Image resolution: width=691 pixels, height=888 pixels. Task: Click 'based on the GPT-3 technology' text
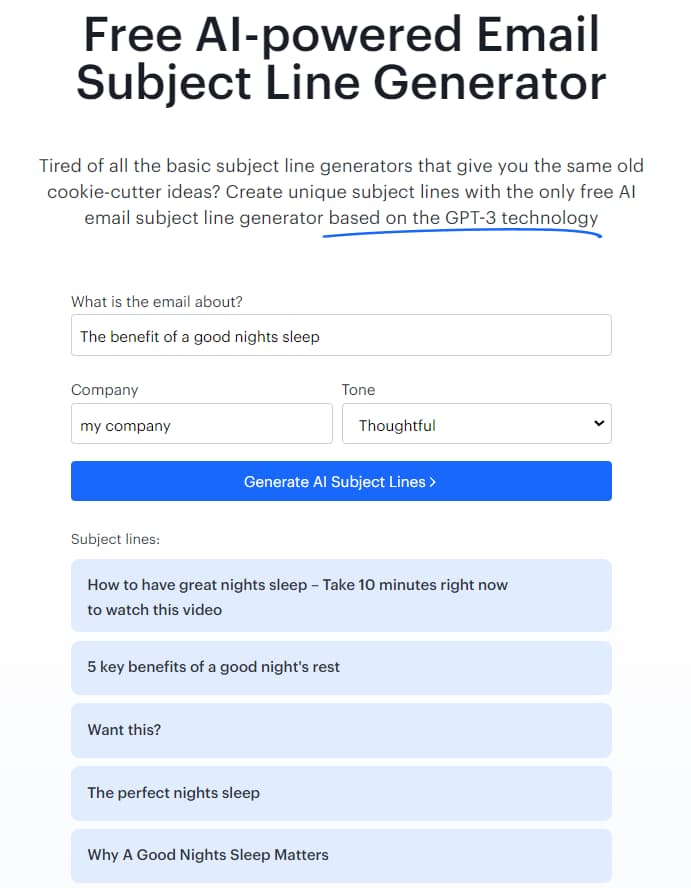point(463,217)
